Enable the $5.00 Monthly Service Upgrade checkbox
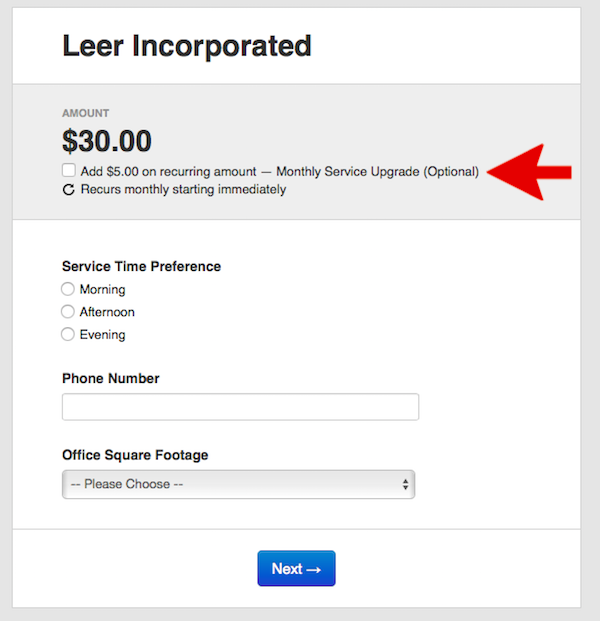 point(68,171)
